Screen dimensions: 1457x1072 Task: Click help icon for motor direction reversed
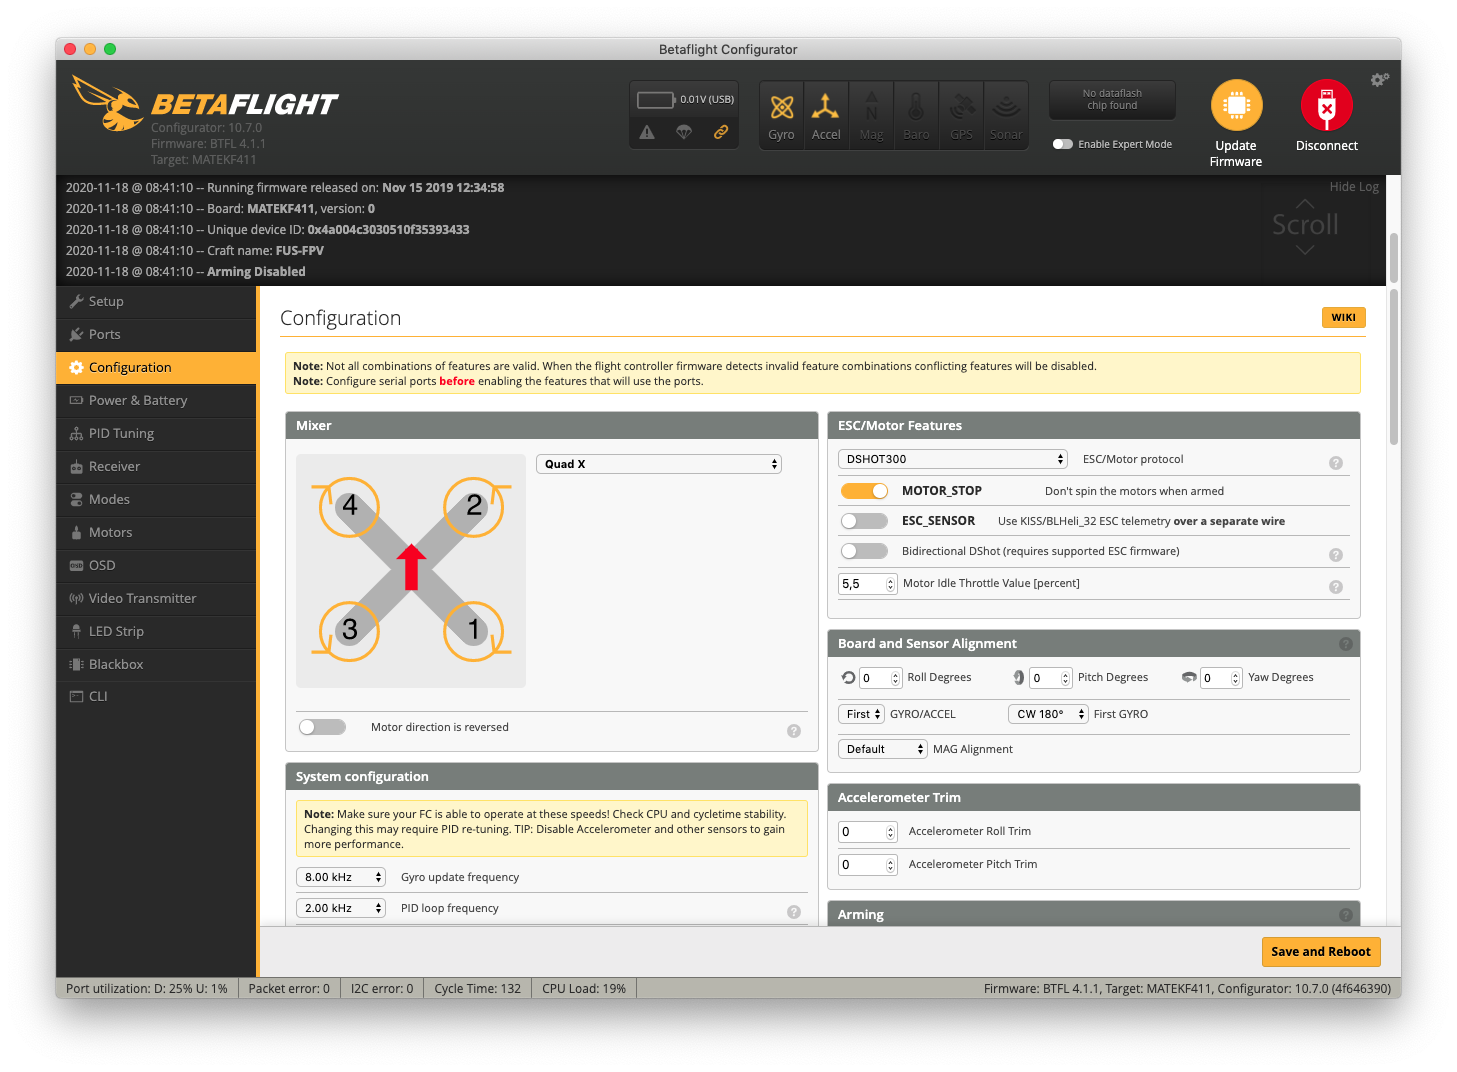point(794,731)
